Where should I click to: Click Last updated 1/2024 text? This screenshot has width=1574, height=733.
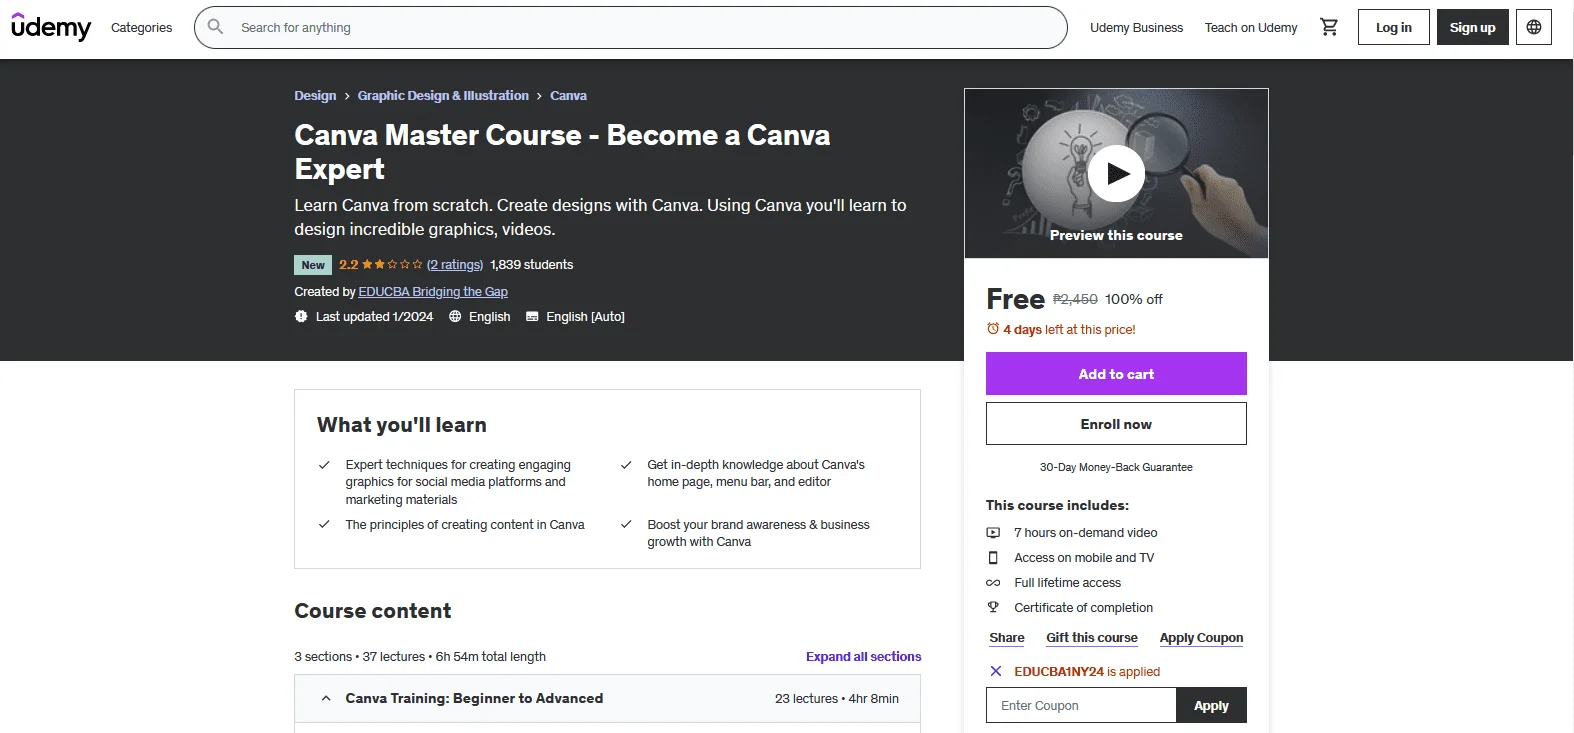pos(374,317)
